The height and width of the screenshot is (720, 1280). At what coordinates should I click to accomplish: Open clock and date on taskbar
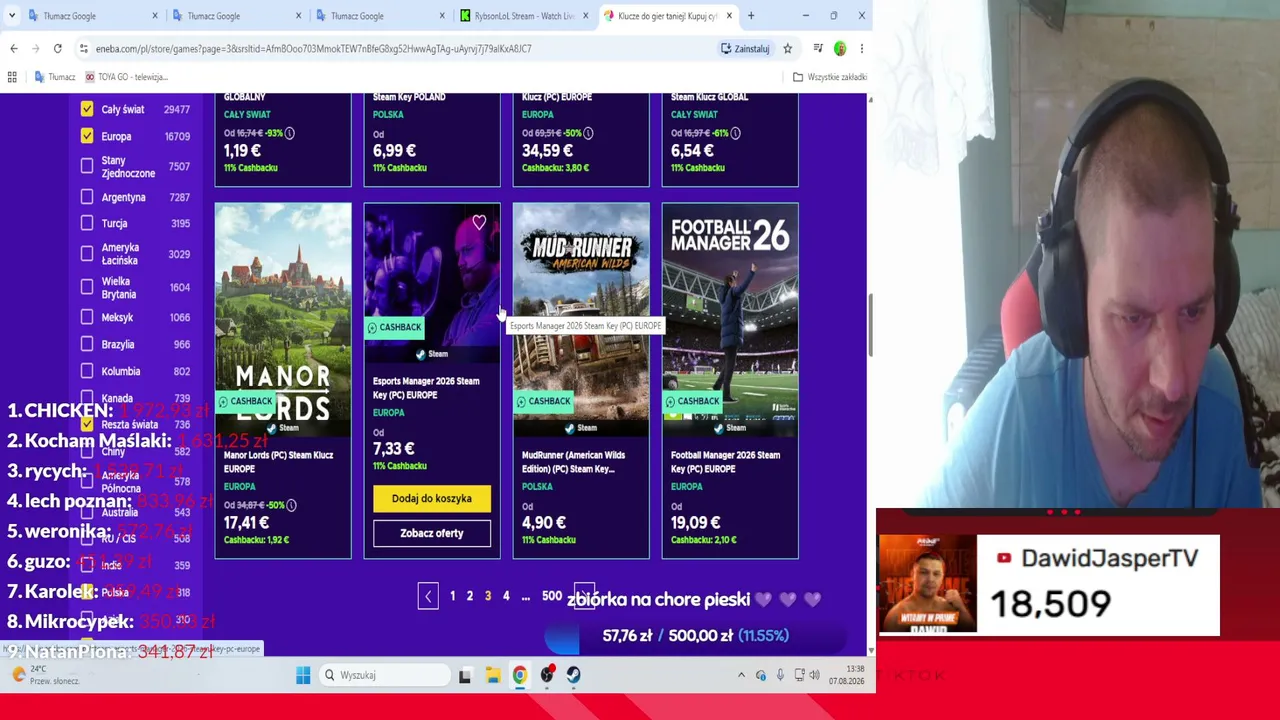(x=846, y=675)
